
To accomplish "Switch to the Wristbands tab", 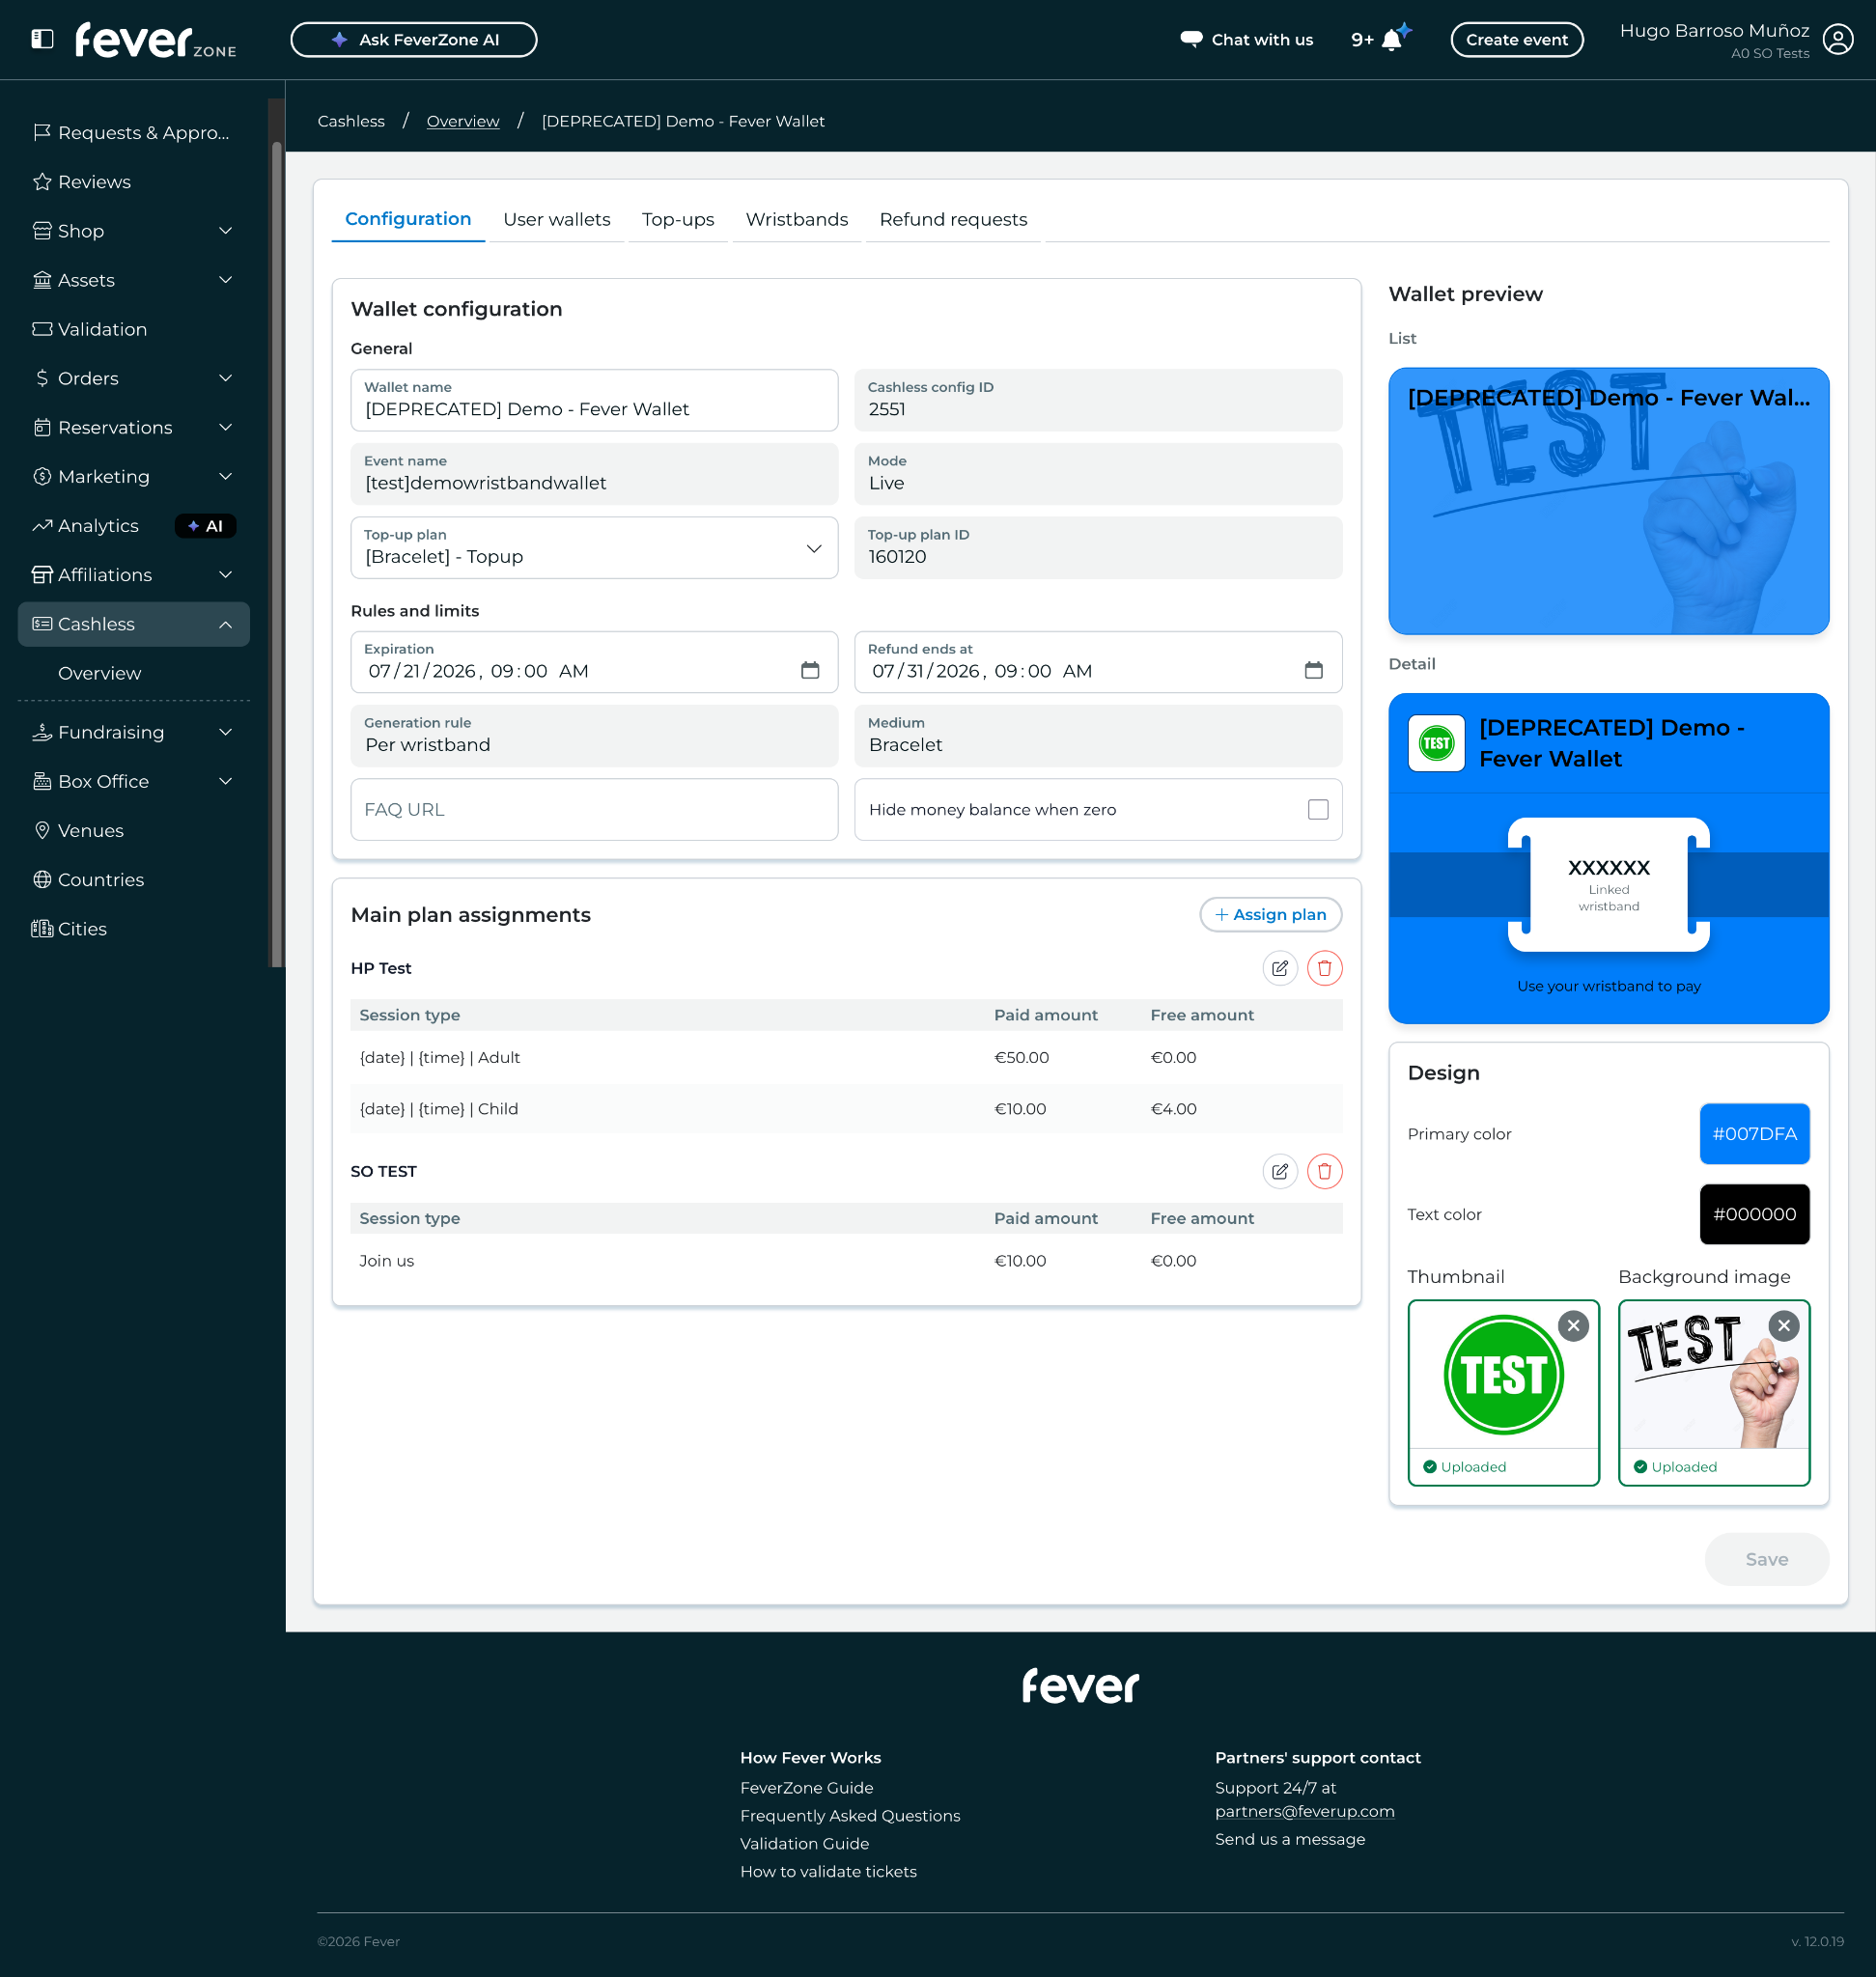I will pos(797,219).
